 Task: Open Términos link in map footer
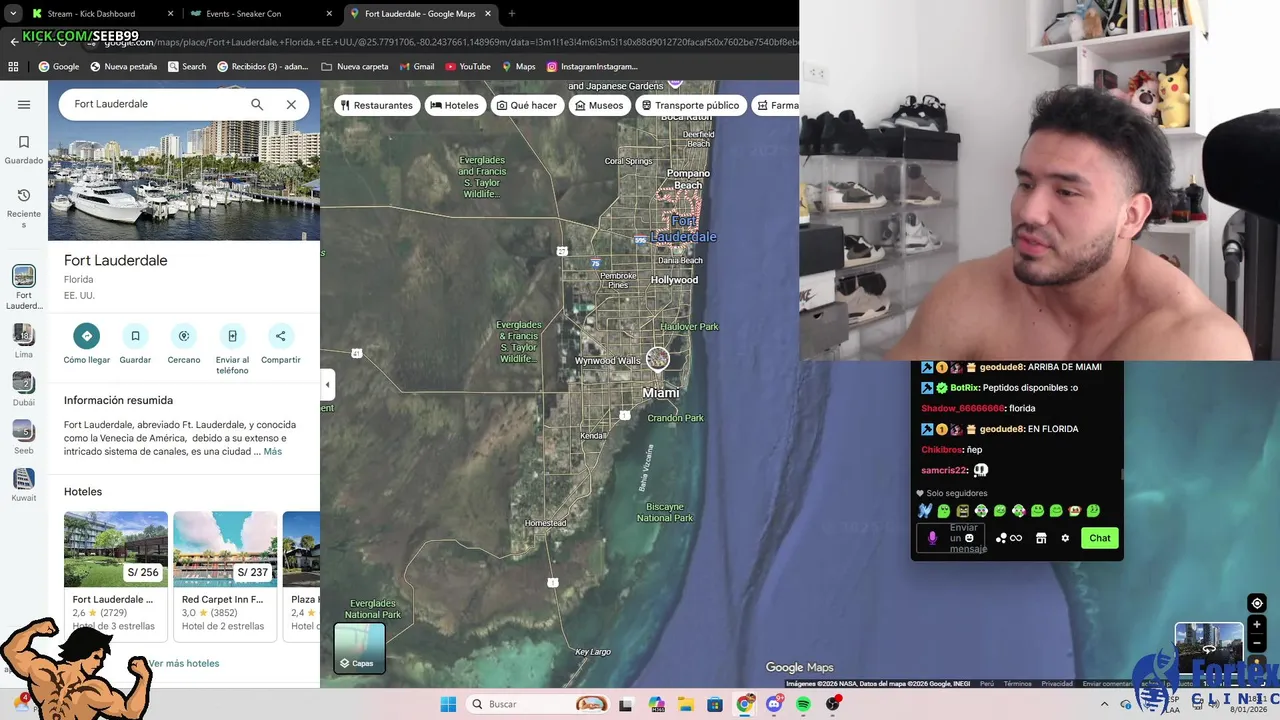[1017, 684]
